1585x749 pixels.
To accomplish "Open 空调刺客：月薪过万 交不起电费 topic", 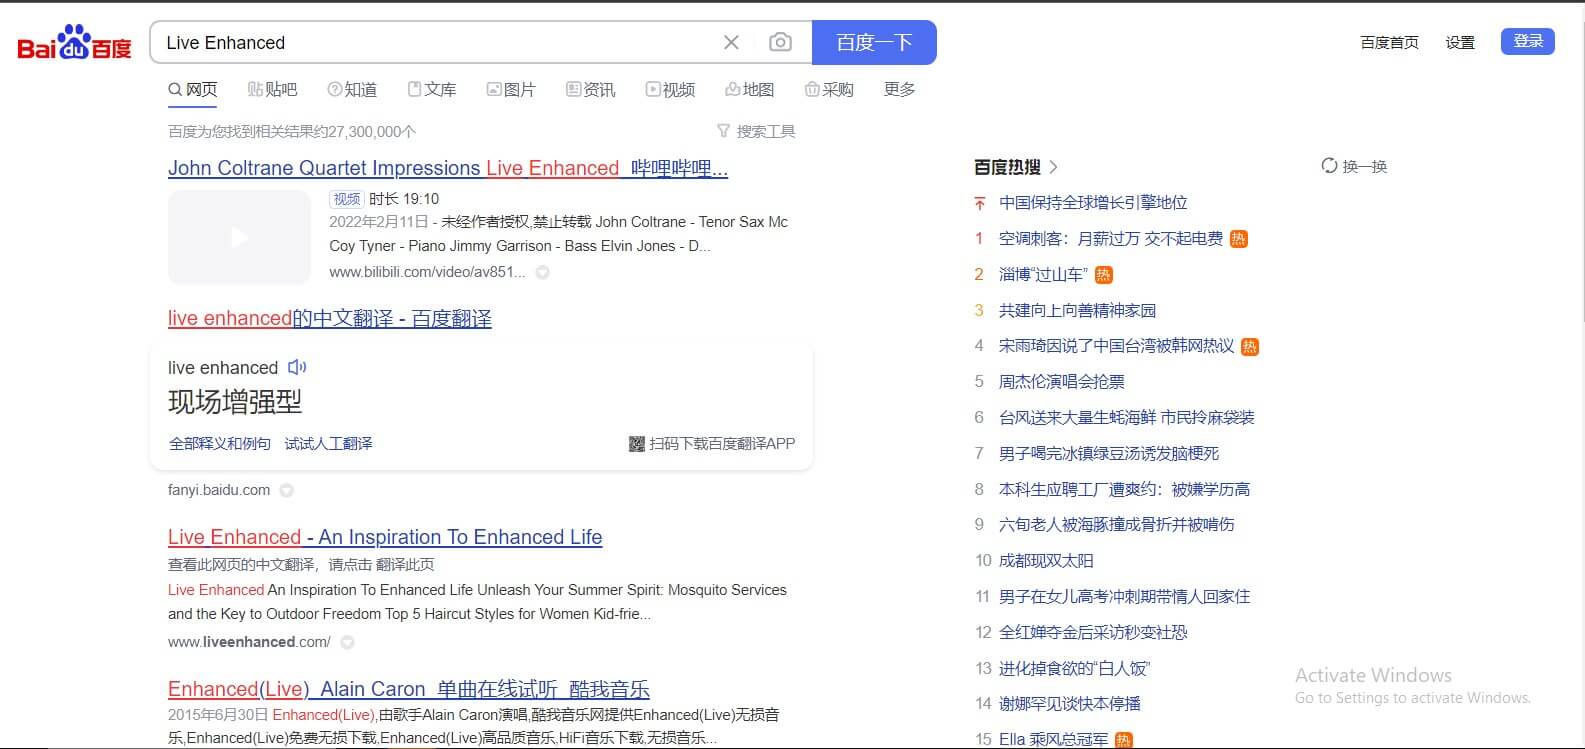I will pyautogui.click(x=1111, y=238).
